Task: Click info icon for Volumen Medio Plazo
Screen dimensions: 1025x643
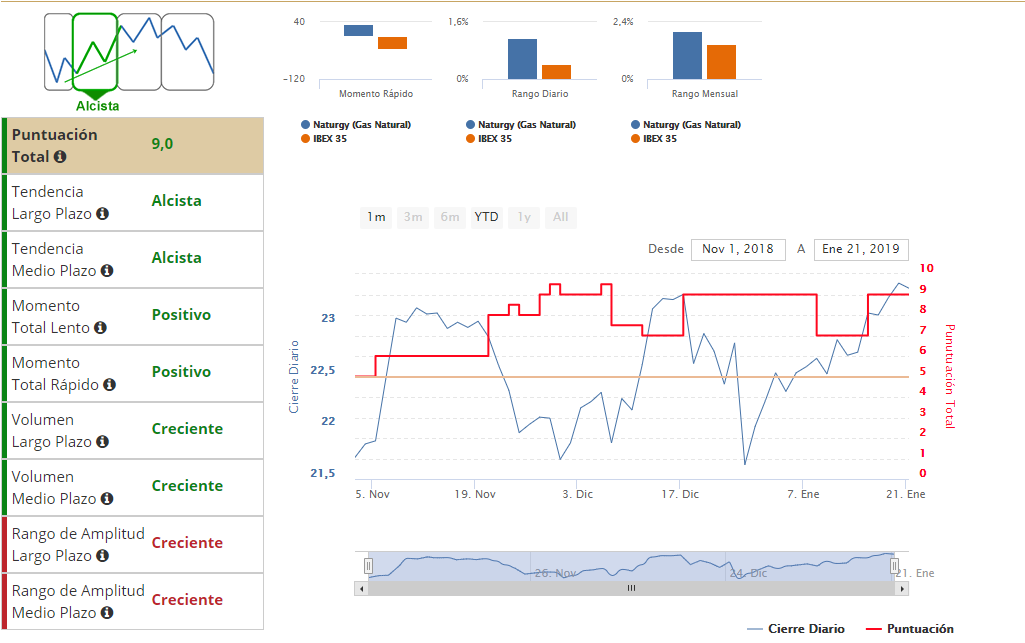Action: 107,499
